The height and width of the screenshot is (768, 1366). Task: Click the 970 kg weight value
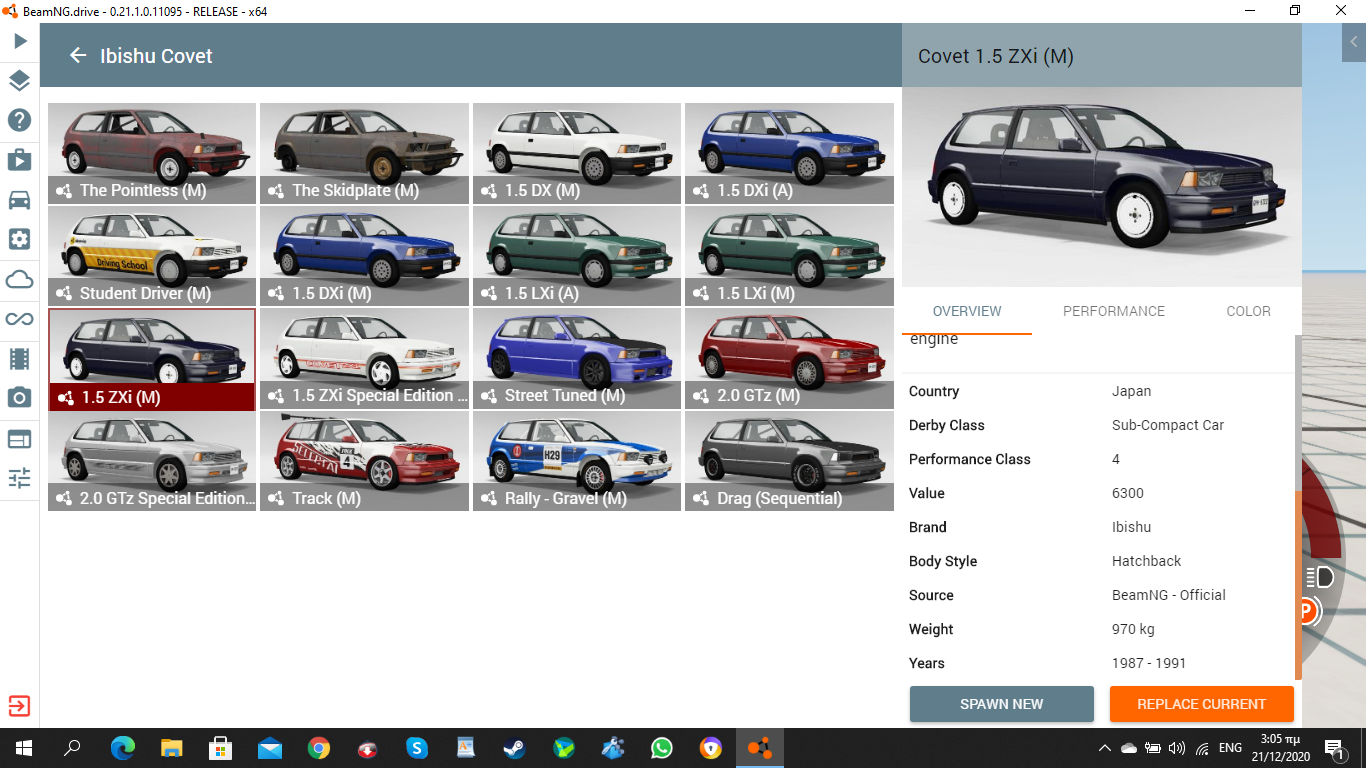1133,629
